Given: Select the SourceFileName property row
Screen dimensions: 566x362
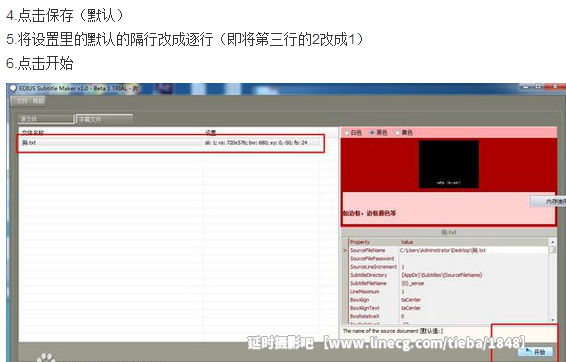Looking at the screenshot, I should pos(448,250).
